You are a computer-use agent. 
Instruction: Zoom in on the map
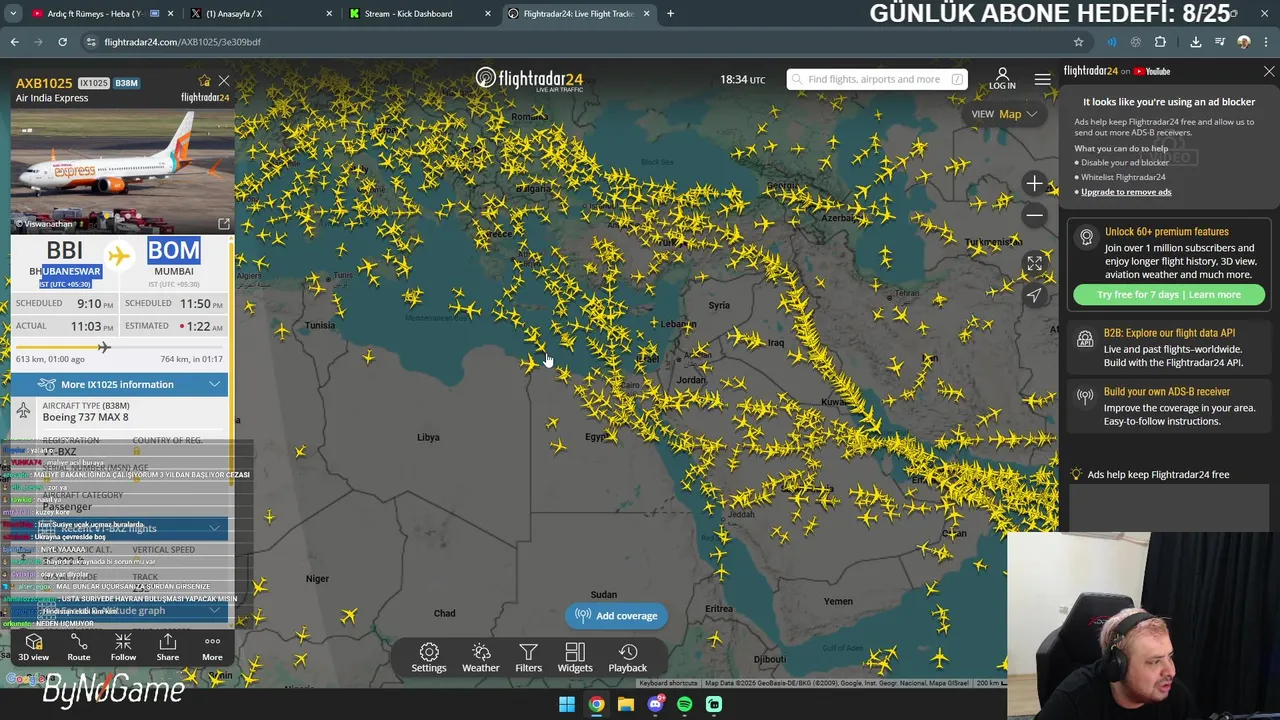click(x=1034, y=184)
